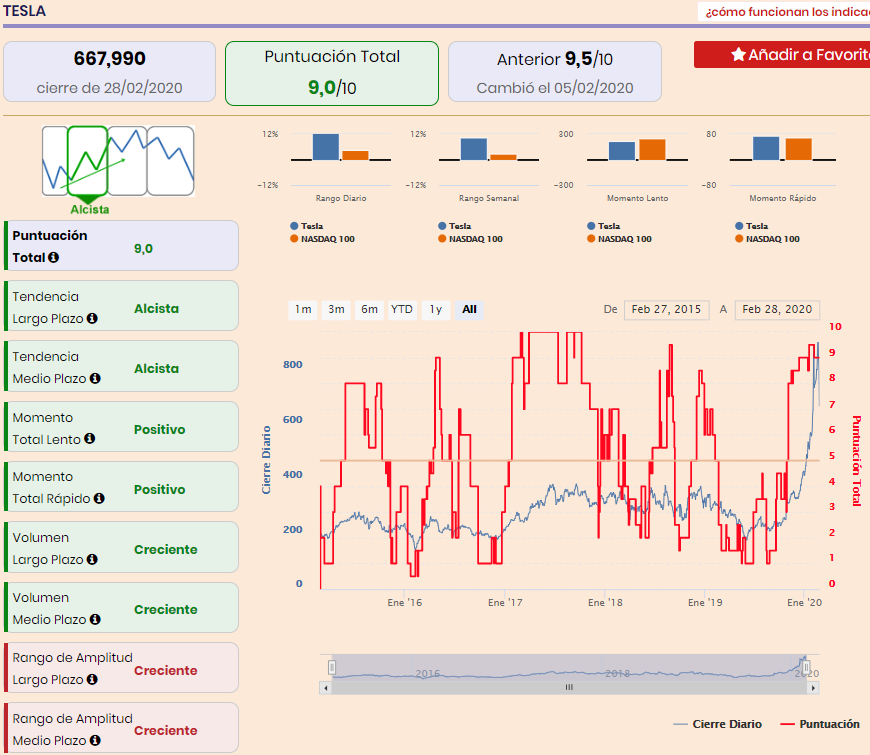Click info icon for Tendencia Largo Plazo
This screenshot has width=870, height=755.
click(92, 318)
